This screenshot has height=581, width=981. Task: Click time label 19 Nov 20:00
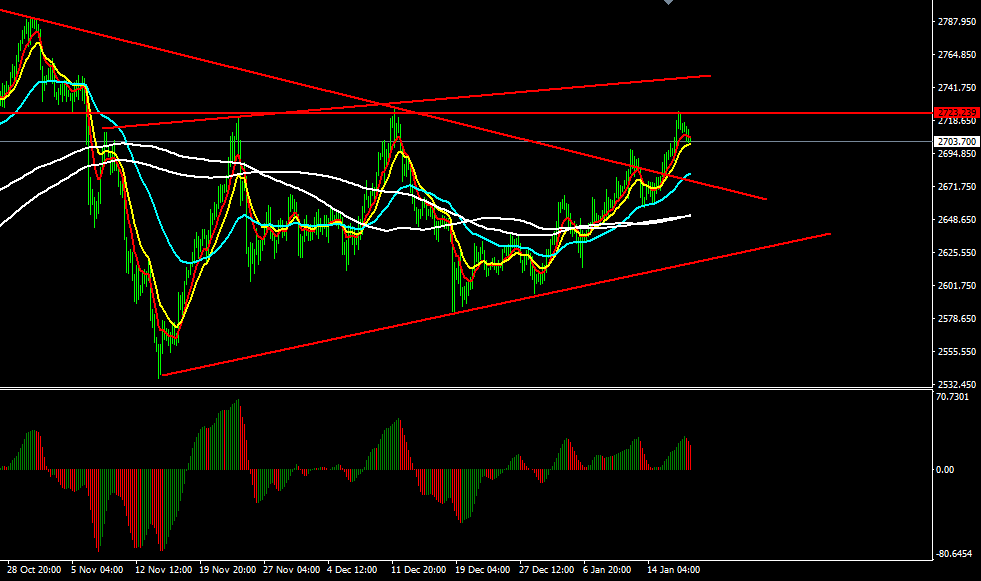(228, 570)
